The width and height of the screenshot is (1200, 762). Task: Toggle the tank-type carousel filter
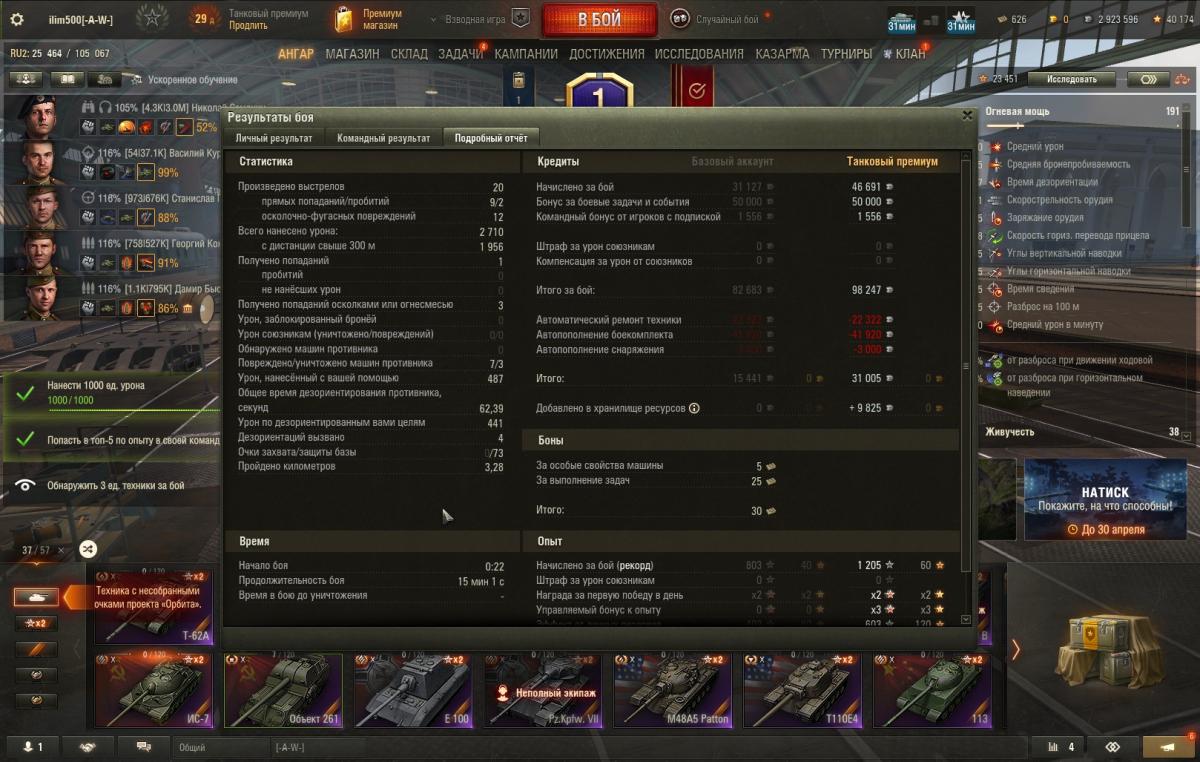(x=36, y=597)
